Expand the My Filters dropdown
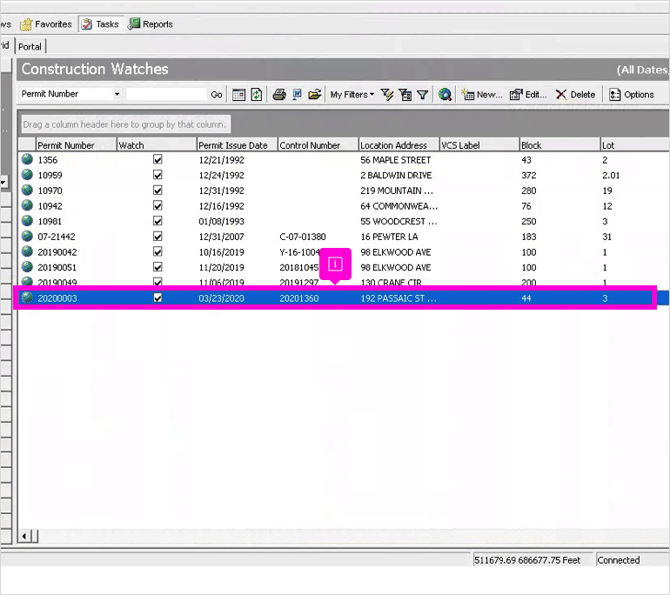 tap(352, 94)
